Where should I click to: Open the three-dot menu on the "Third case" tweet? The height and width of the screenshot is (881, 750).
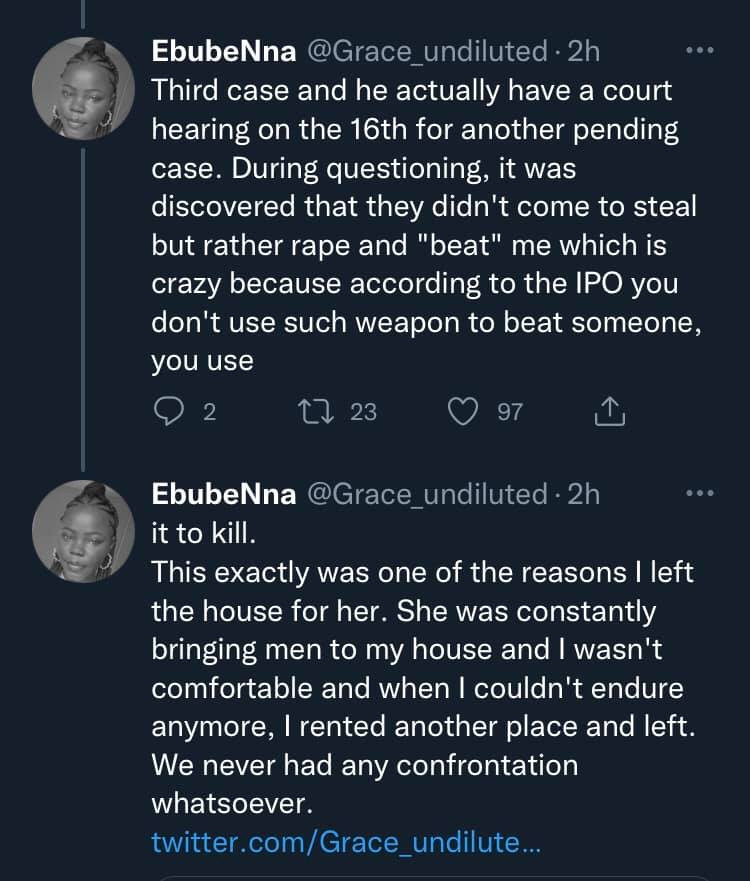699,49
